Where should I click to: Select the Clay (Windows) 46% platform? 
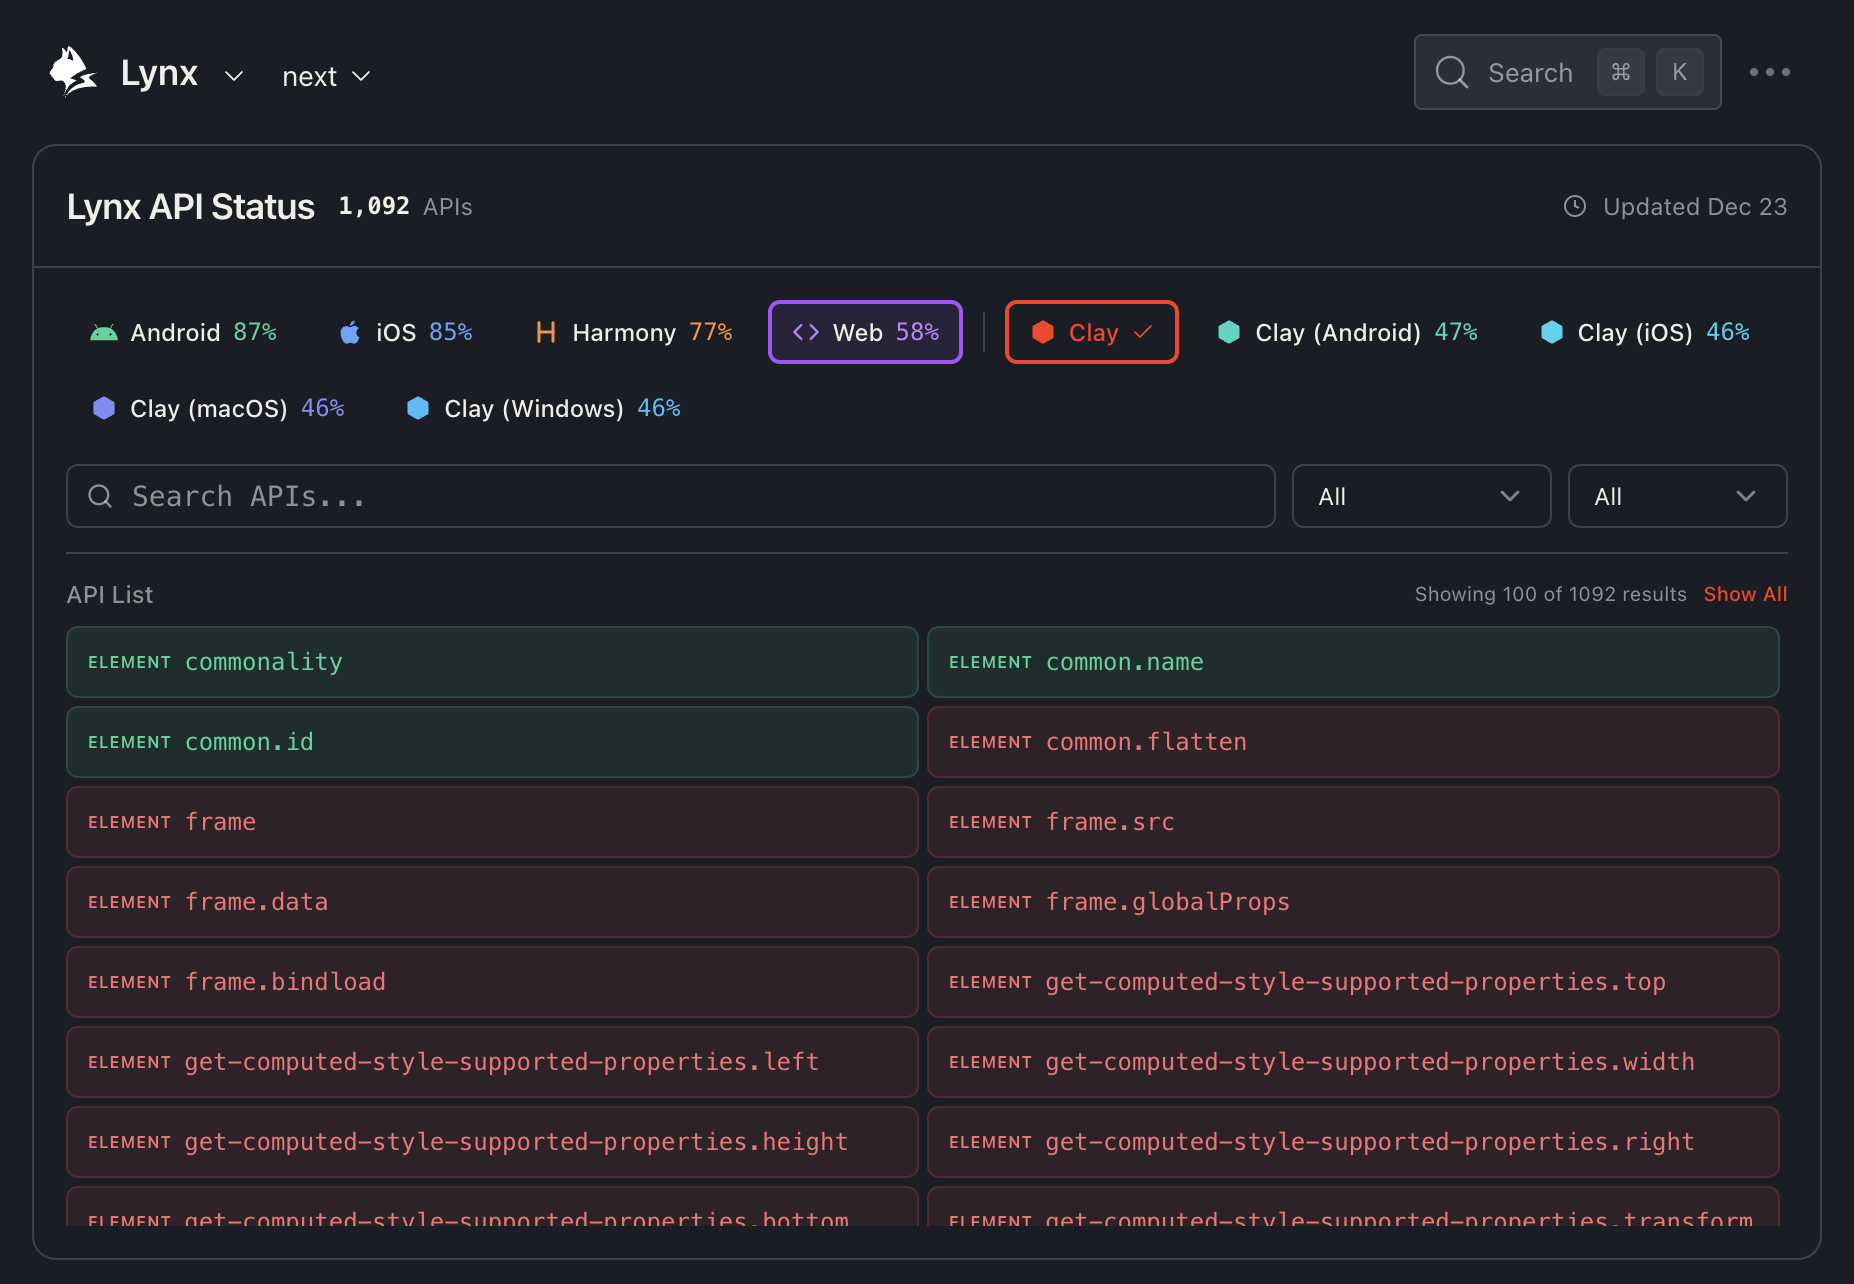[x=543, y=408]
